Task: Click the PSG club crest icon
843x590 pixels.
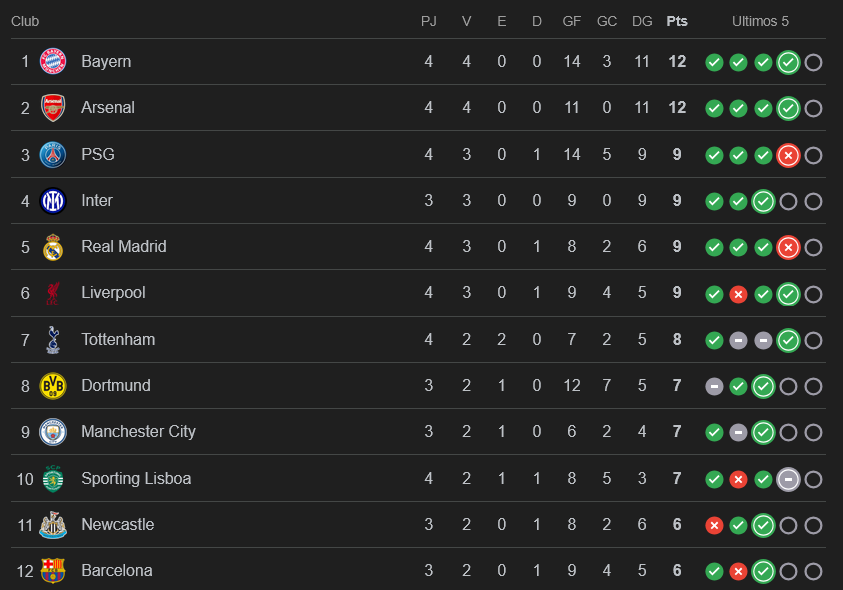Action: pos(53,155)
